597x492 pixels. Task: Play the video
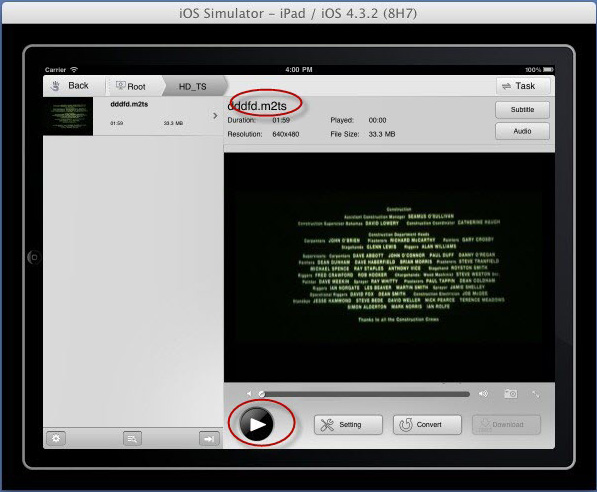click(x=257, y=424)
